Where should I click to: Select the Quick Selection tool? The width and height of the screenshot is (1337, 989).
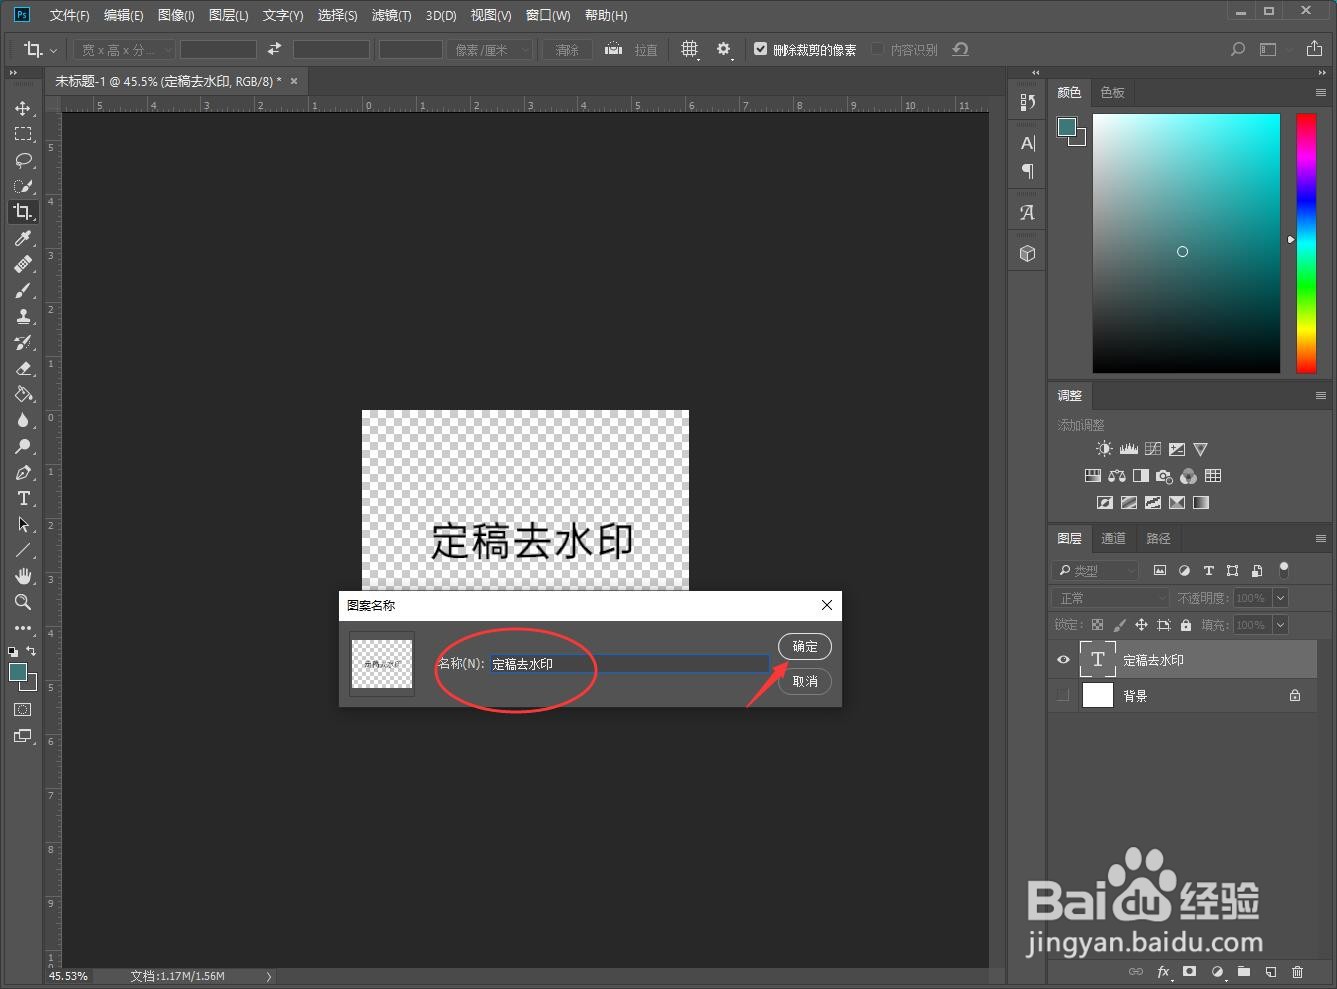click(x=23, y=186)
